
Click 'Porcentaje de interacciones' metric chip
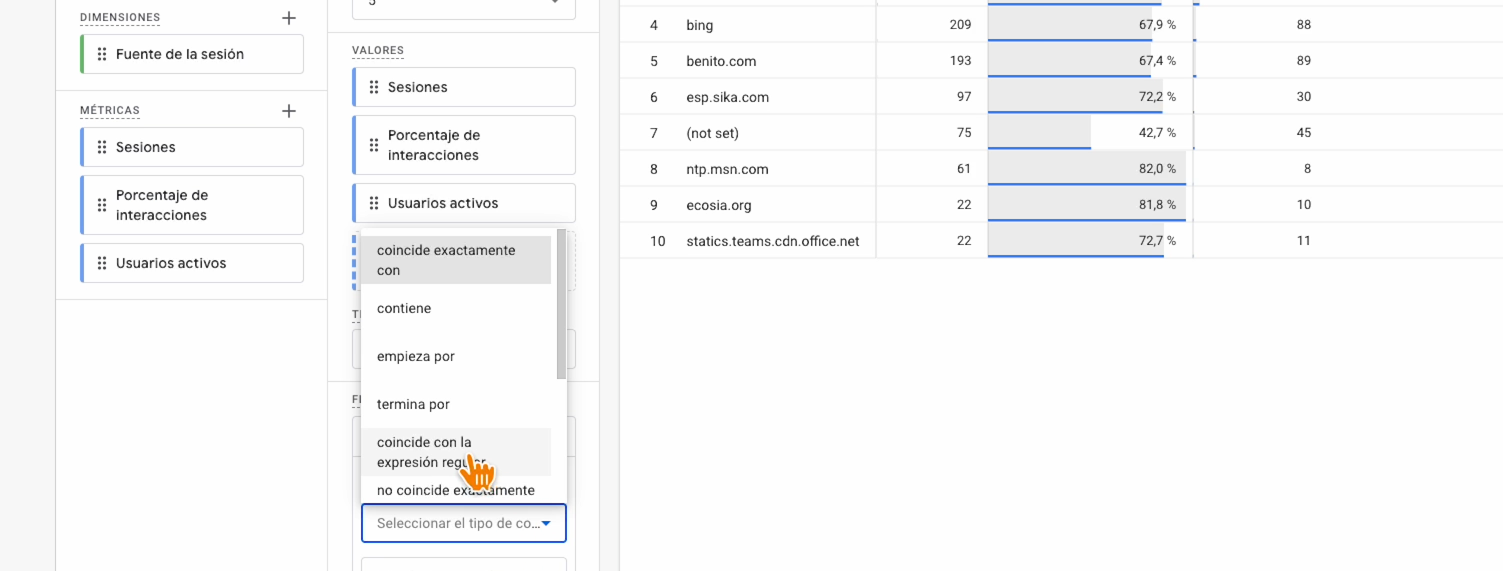point(192,205)
